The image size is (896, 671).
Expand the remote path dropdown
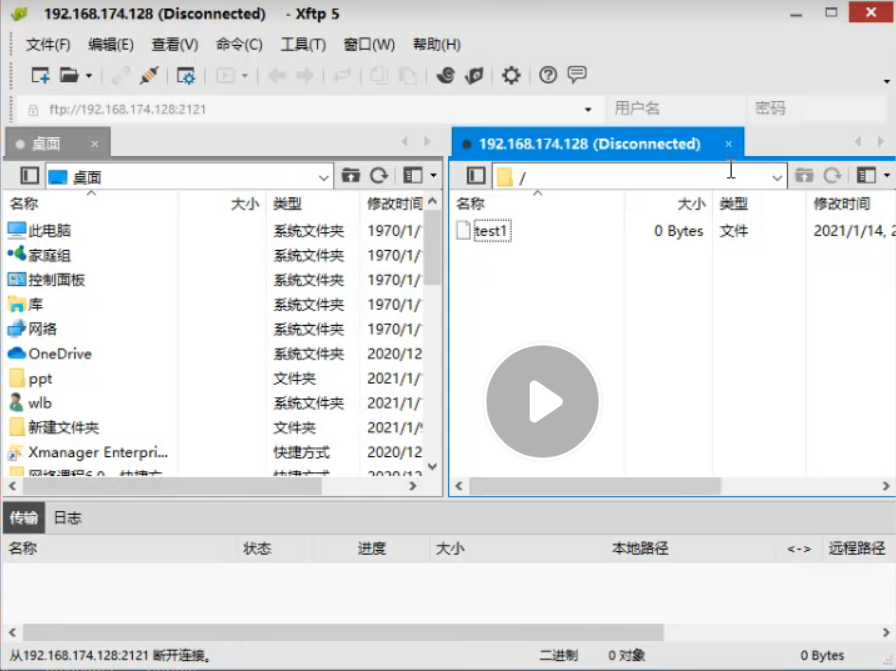click(x=777, y=178)
